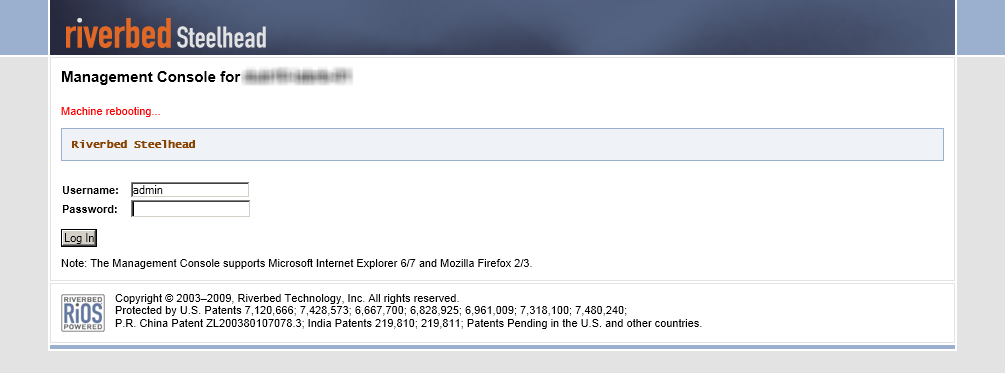Click the blue bar below the footer

(502, 347)
